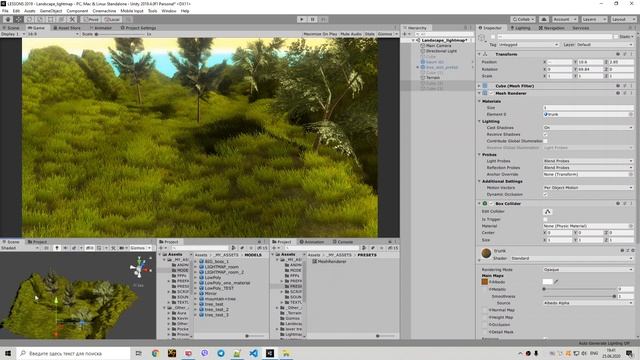Viewport: 640px width, 360px height.
Task: Select the LowPoly_TEST model asset
Action: [219, 288]
